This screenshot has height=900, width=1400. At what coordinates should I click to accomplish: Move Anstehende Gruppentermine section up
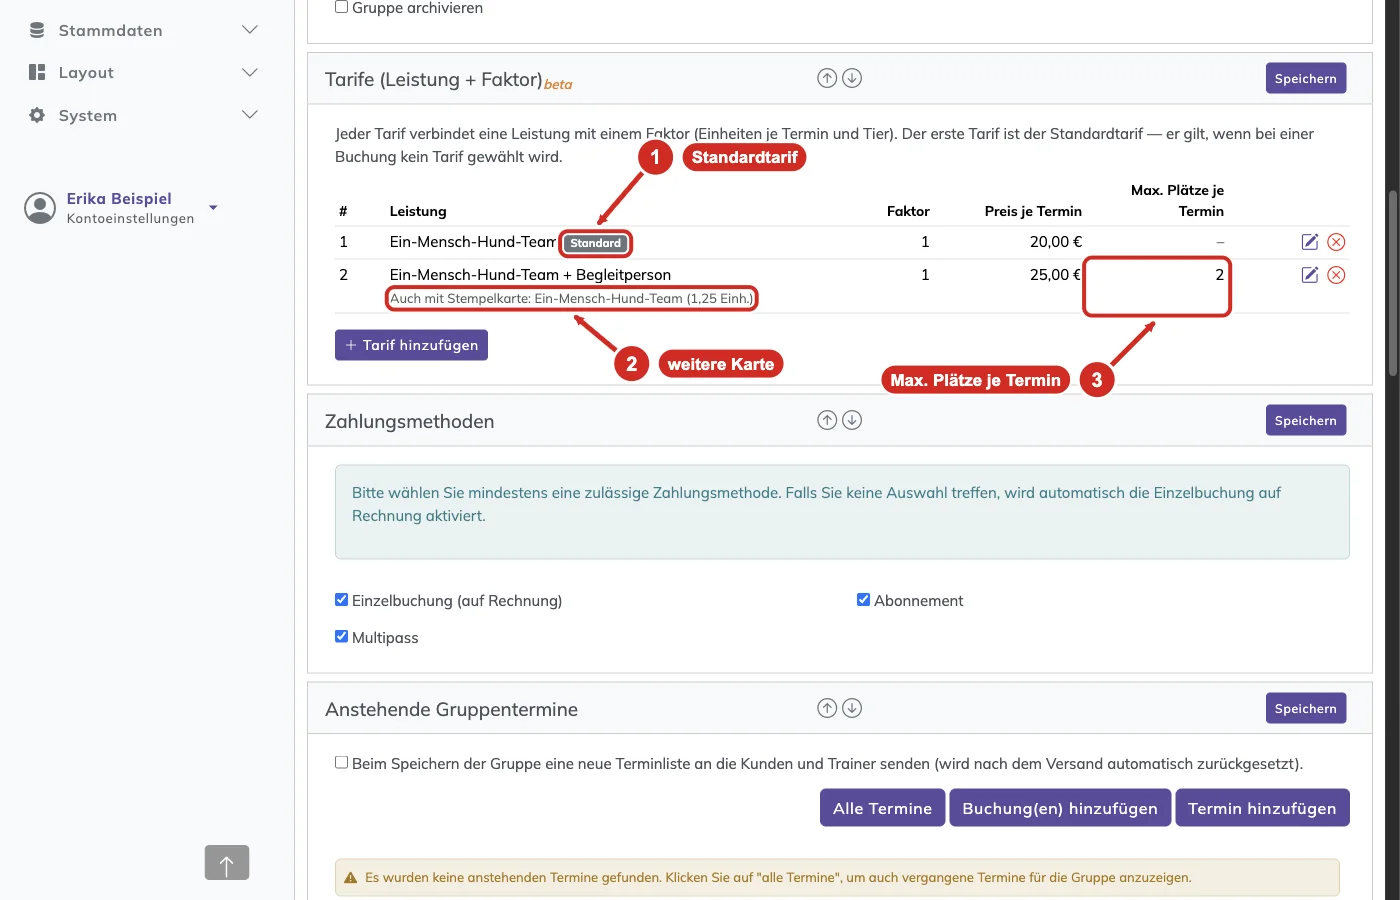(827, 708)
